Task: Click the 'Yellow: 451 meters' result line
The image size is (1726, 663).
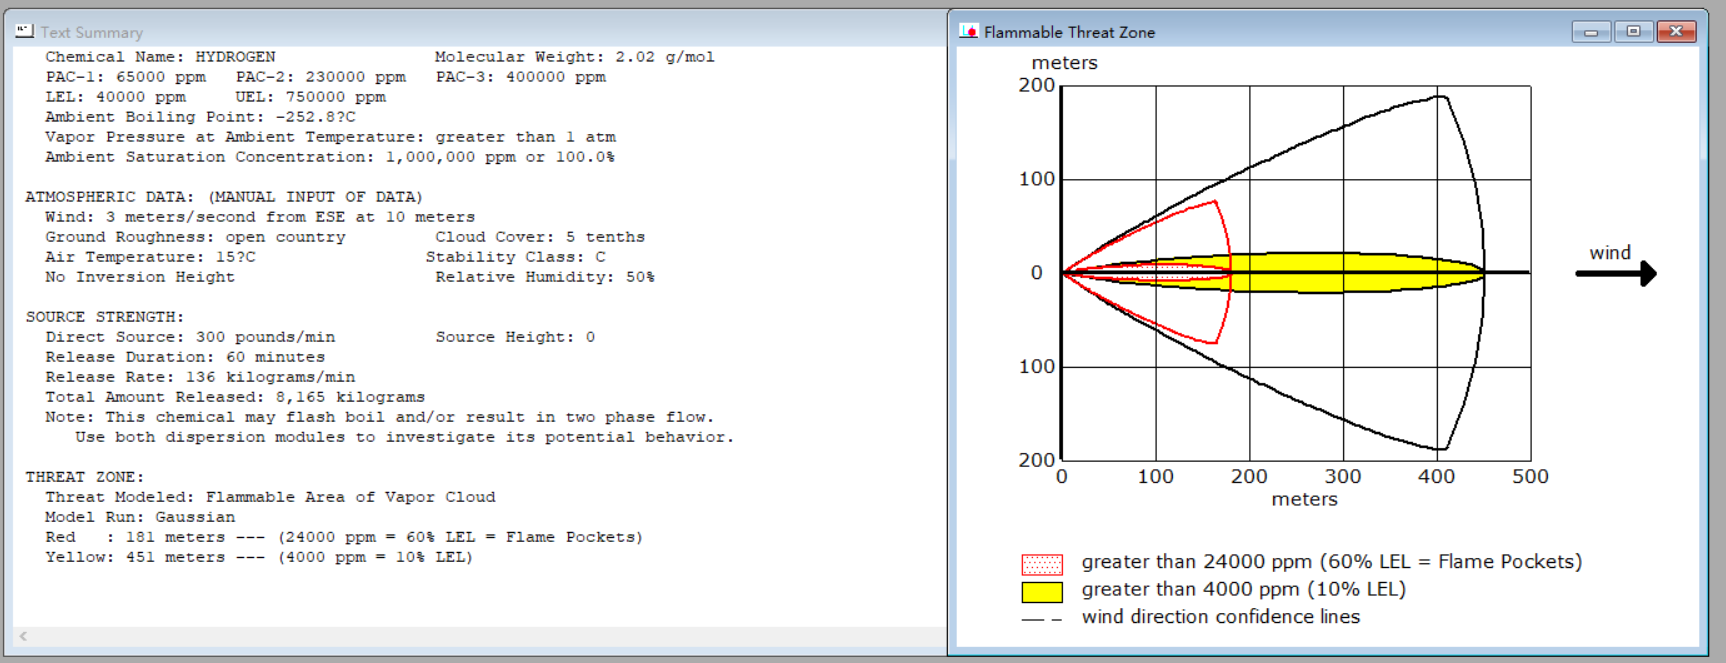Action: pos(259,557)
